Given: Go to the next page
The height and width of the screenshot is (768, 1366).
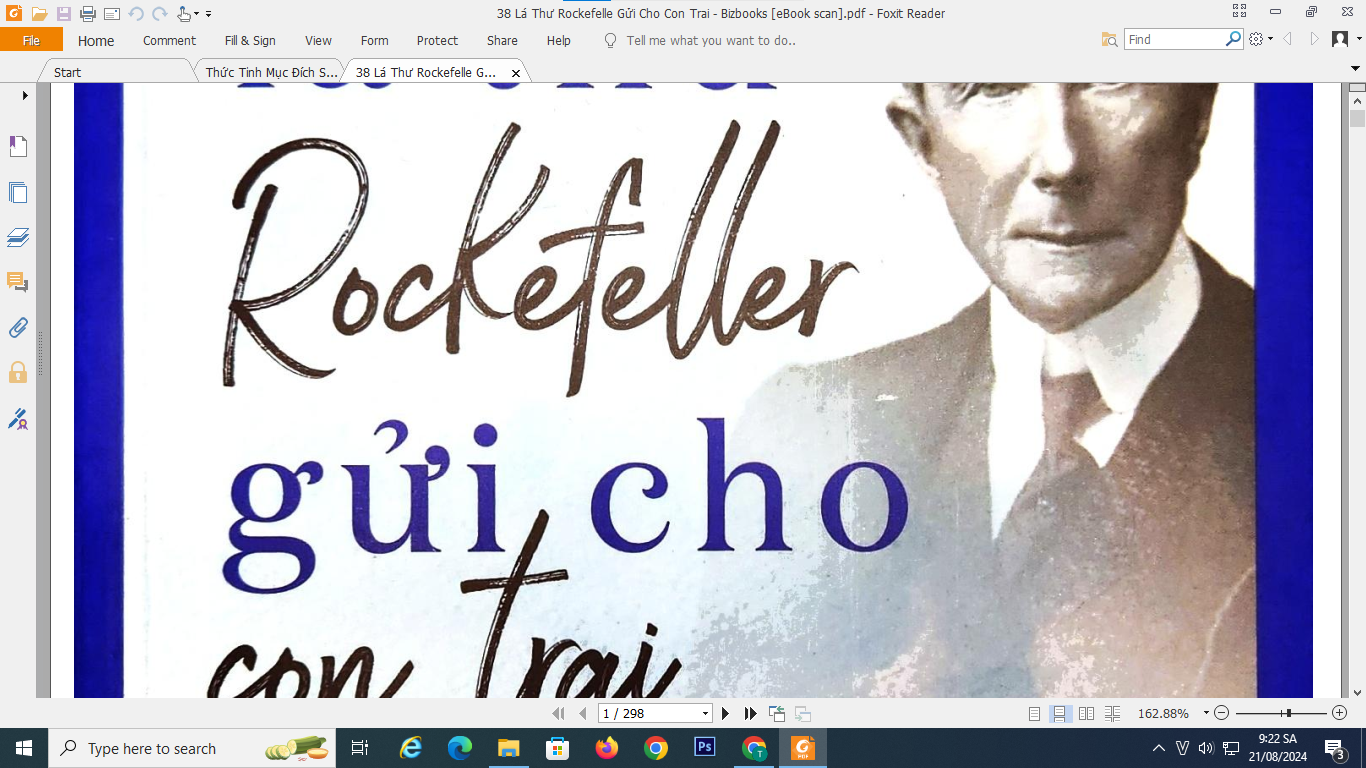Looking at the screenshot, I should coord(726,713).
